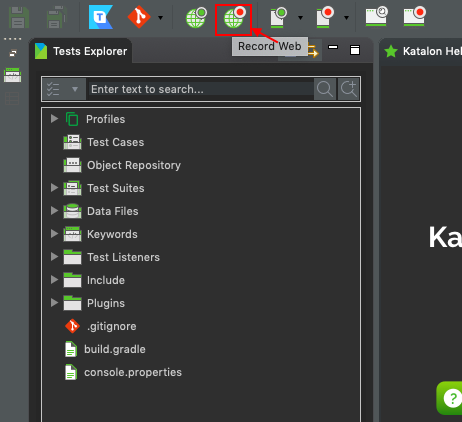The height and width of the screenshot is (422, 462).
Task: Open Katalon TestOps blue T icon
Action: 101,17
